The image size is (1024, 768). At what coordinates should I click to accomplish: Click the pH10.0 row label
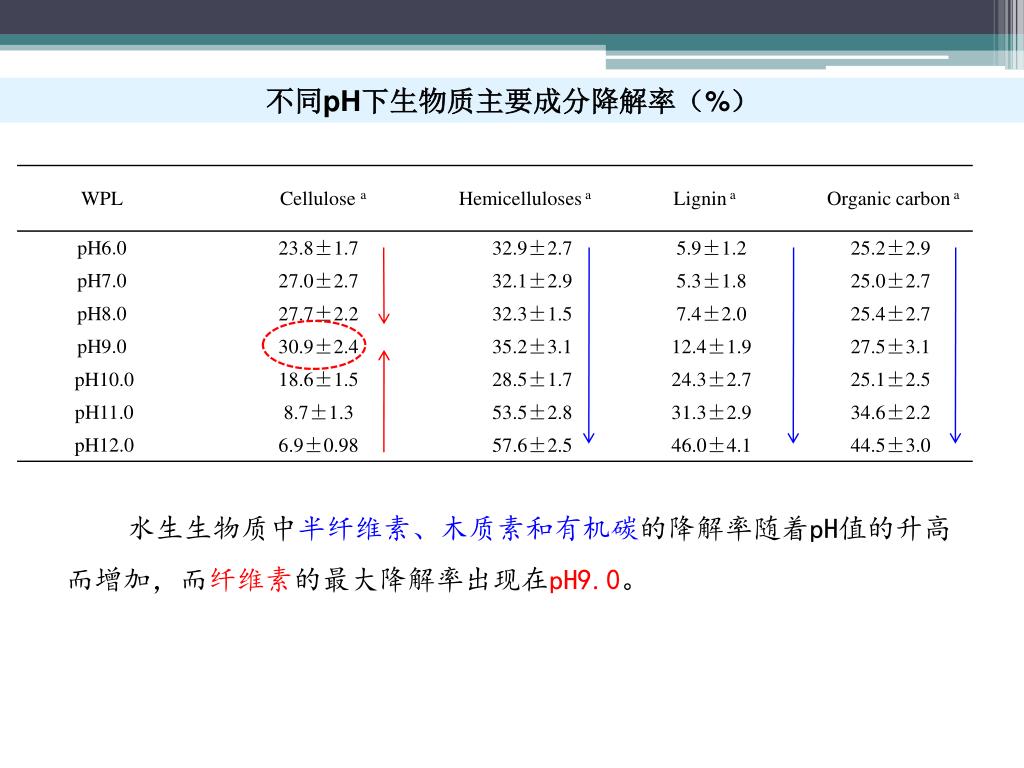click(104, 379)
